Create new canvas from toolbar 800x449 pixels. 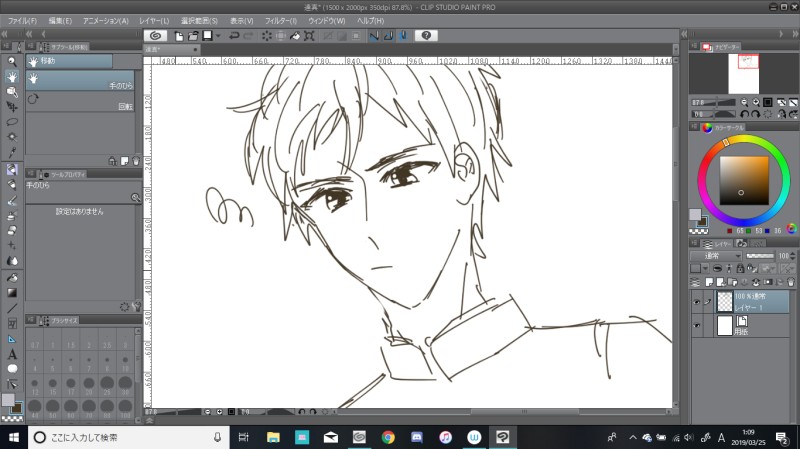click(x=179, y=36)
